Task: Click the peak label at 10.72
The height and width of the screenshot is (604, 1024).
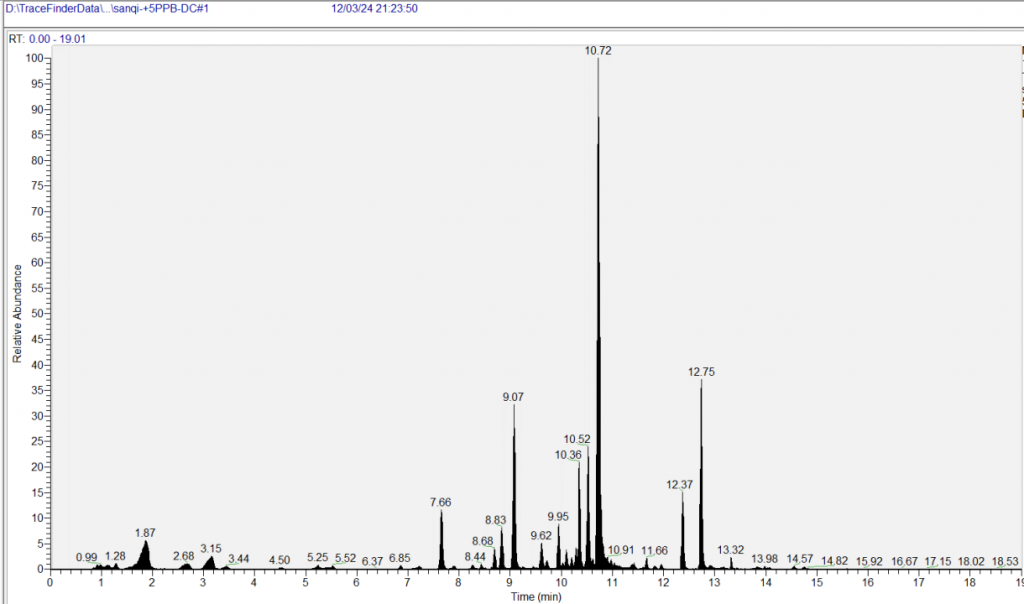Action: [598, 50]
